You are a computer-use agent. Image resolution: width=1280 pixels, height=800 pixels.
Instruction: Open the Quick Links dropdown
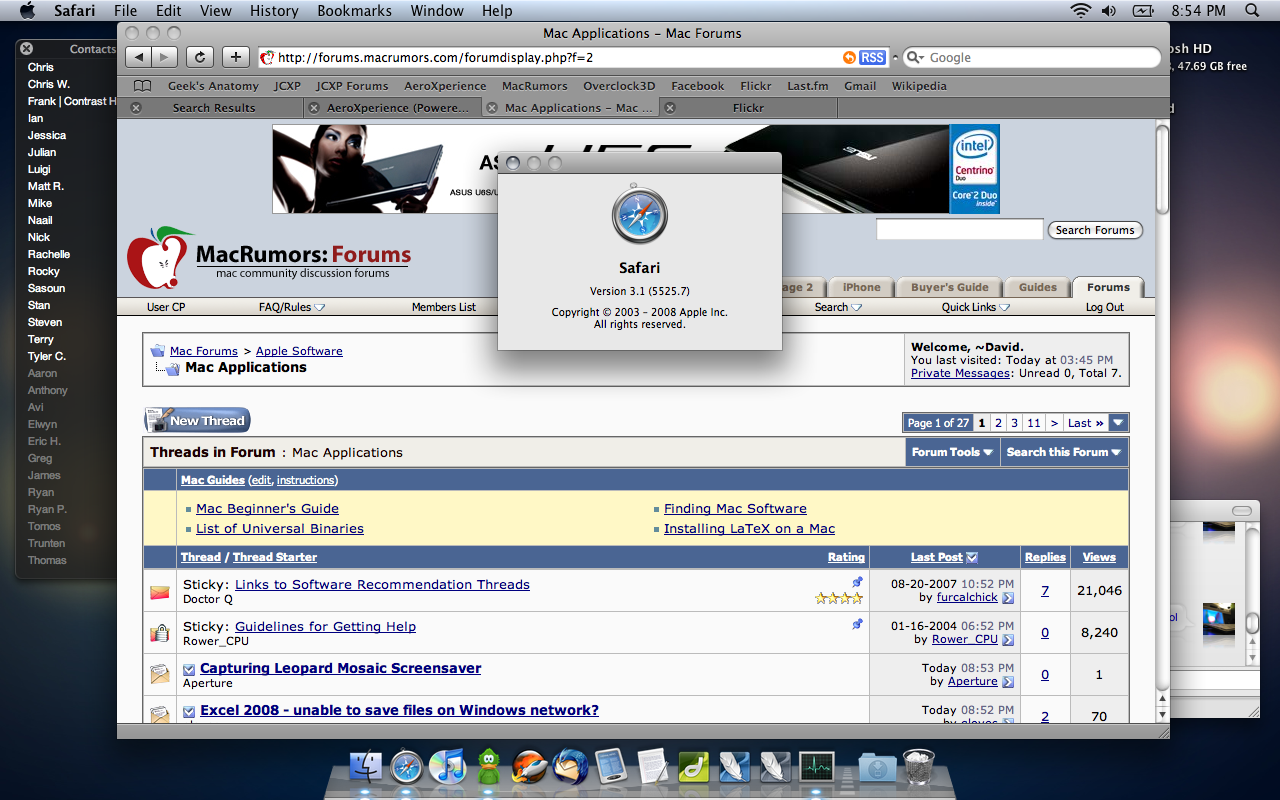point(976,307)
